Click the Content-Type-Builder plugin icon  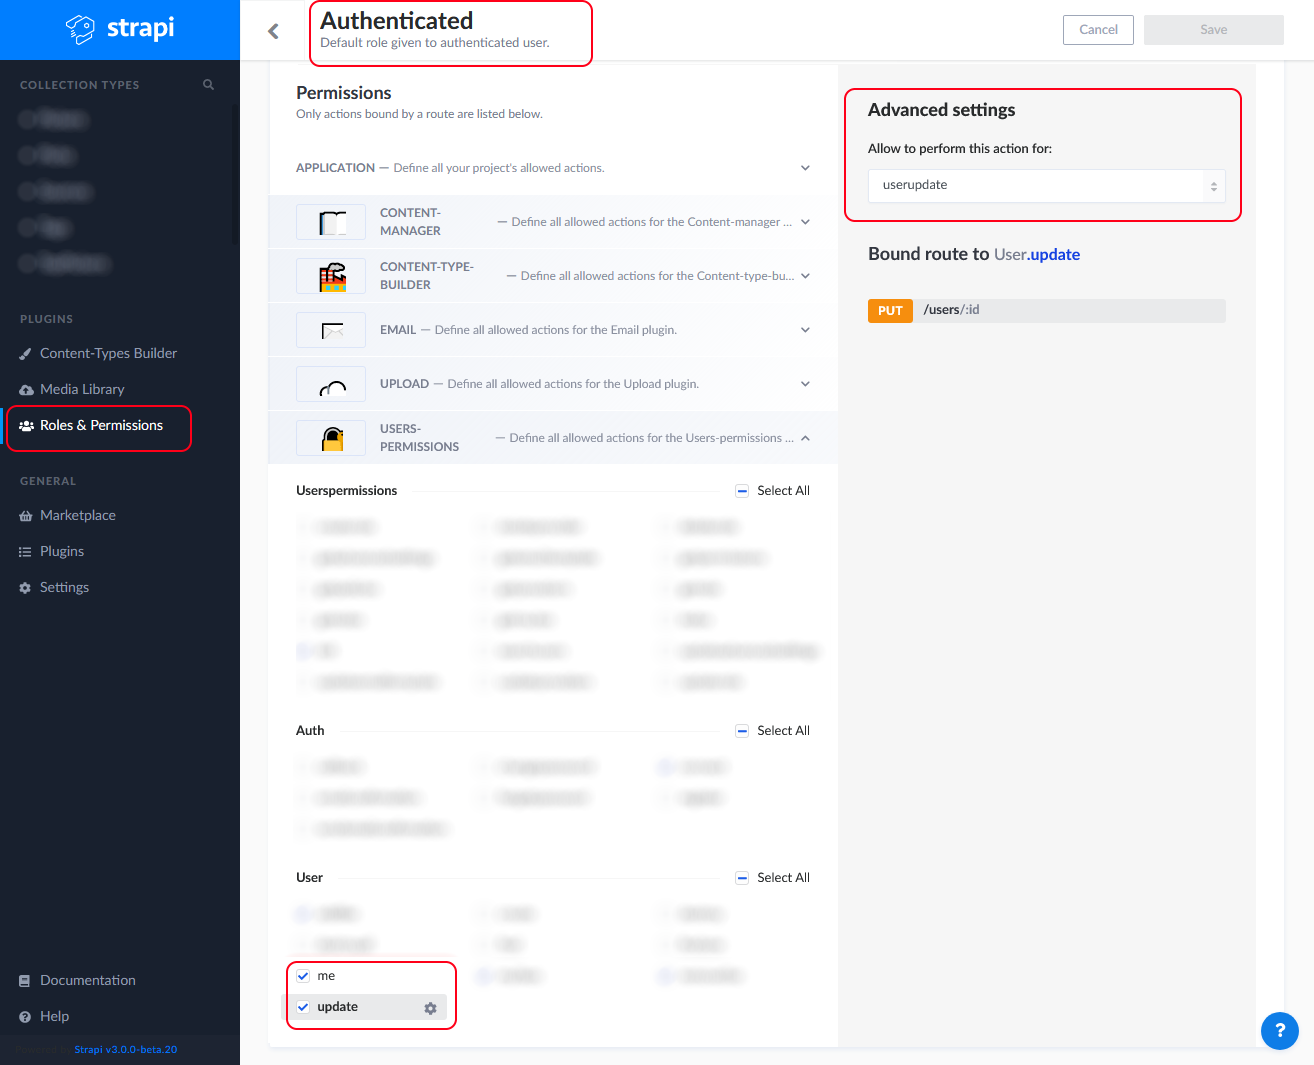332,276
